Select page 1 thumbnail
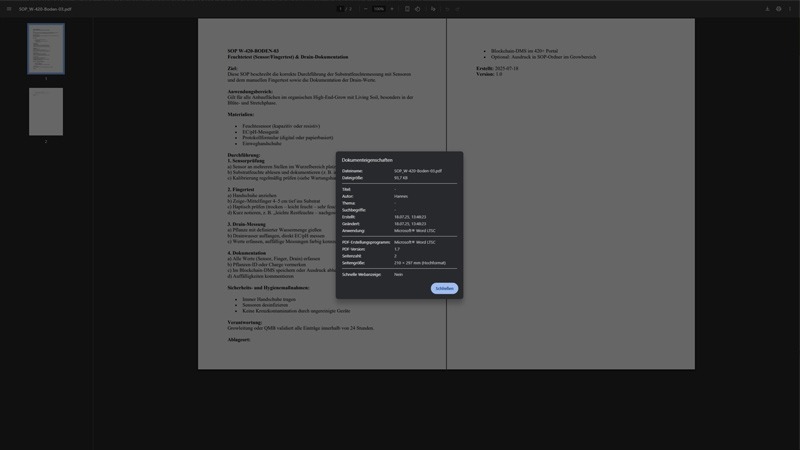Viewport: 800px width, 450px height. pyautogui.click(x=46, y=48)
